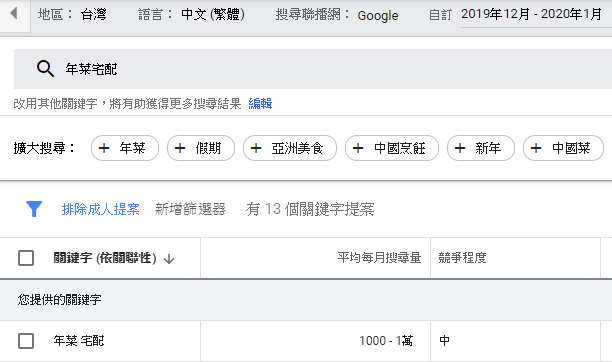This screenshot has width=612, height=362.
Task: Click the 有 13 個關鍵字提案 count text
Action: click(310, 209)
